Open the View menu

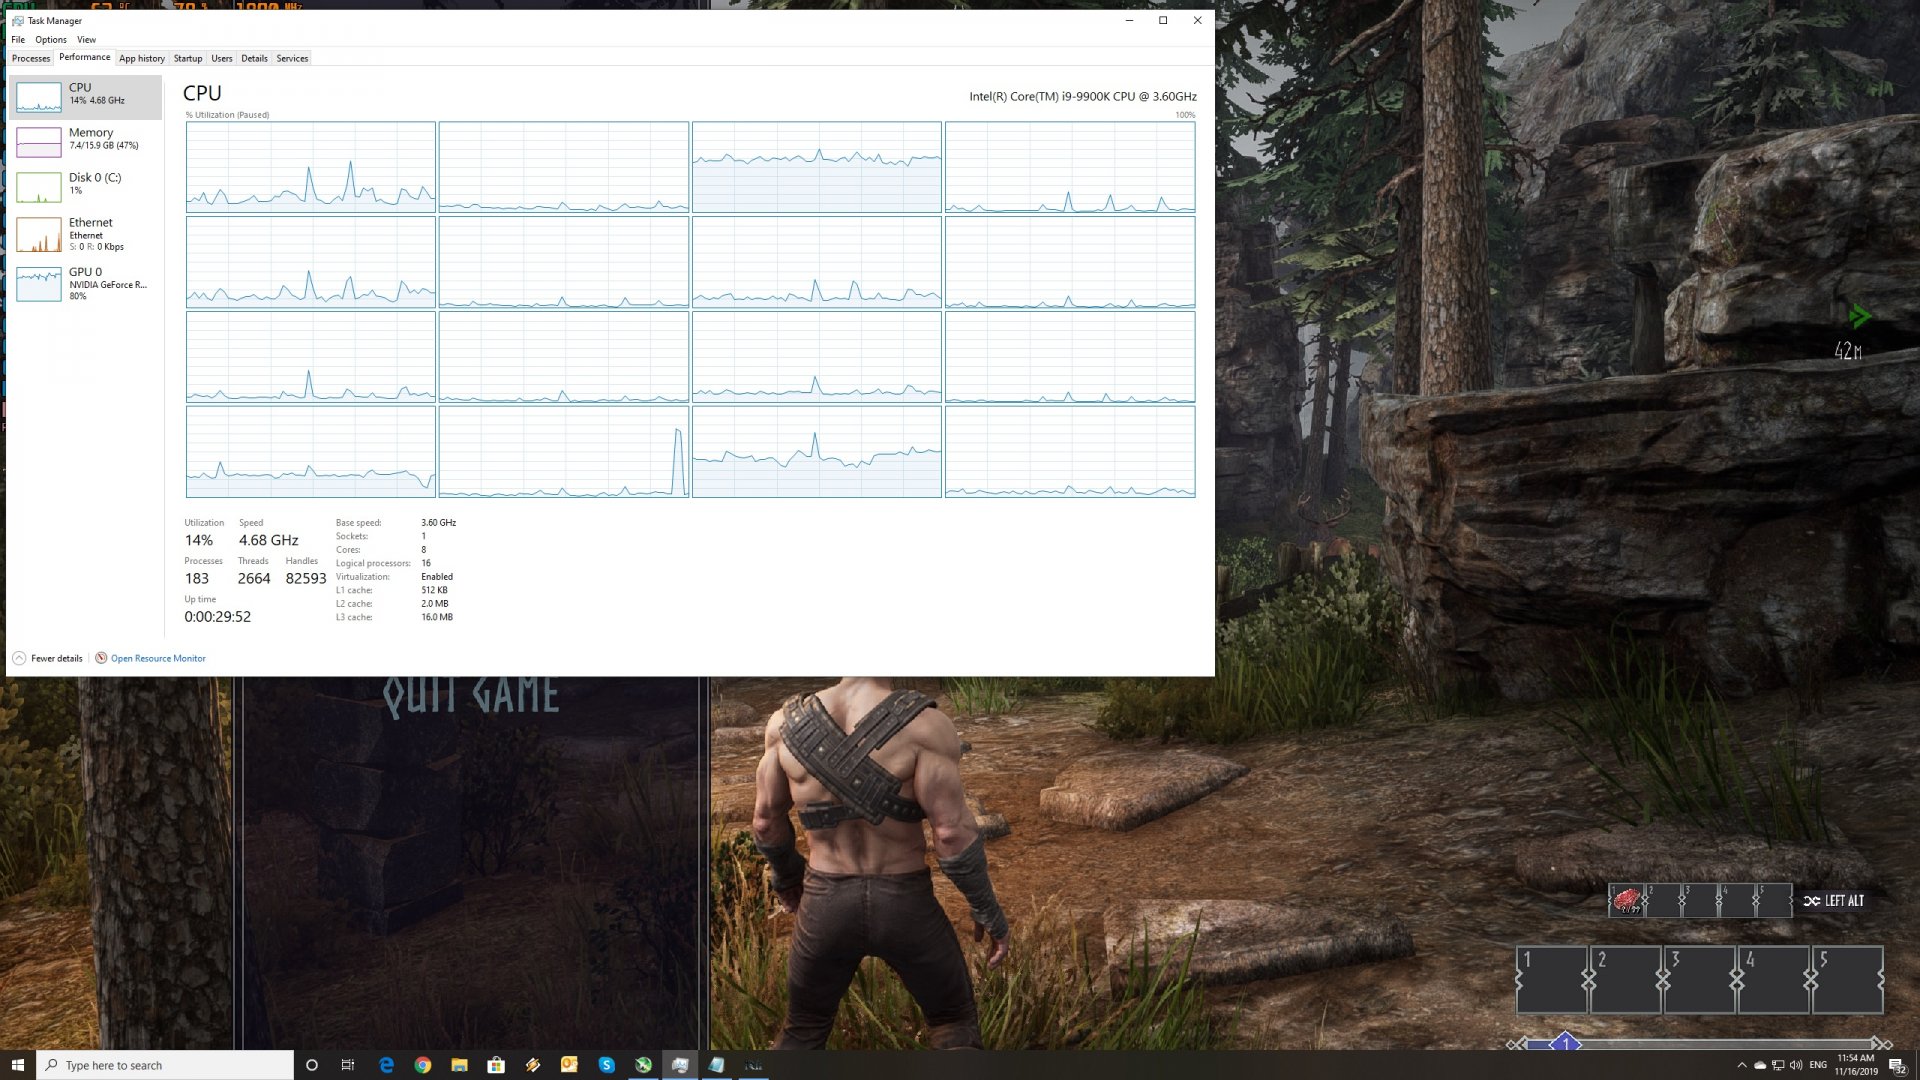pyautogui.click(x=87, y=40)
